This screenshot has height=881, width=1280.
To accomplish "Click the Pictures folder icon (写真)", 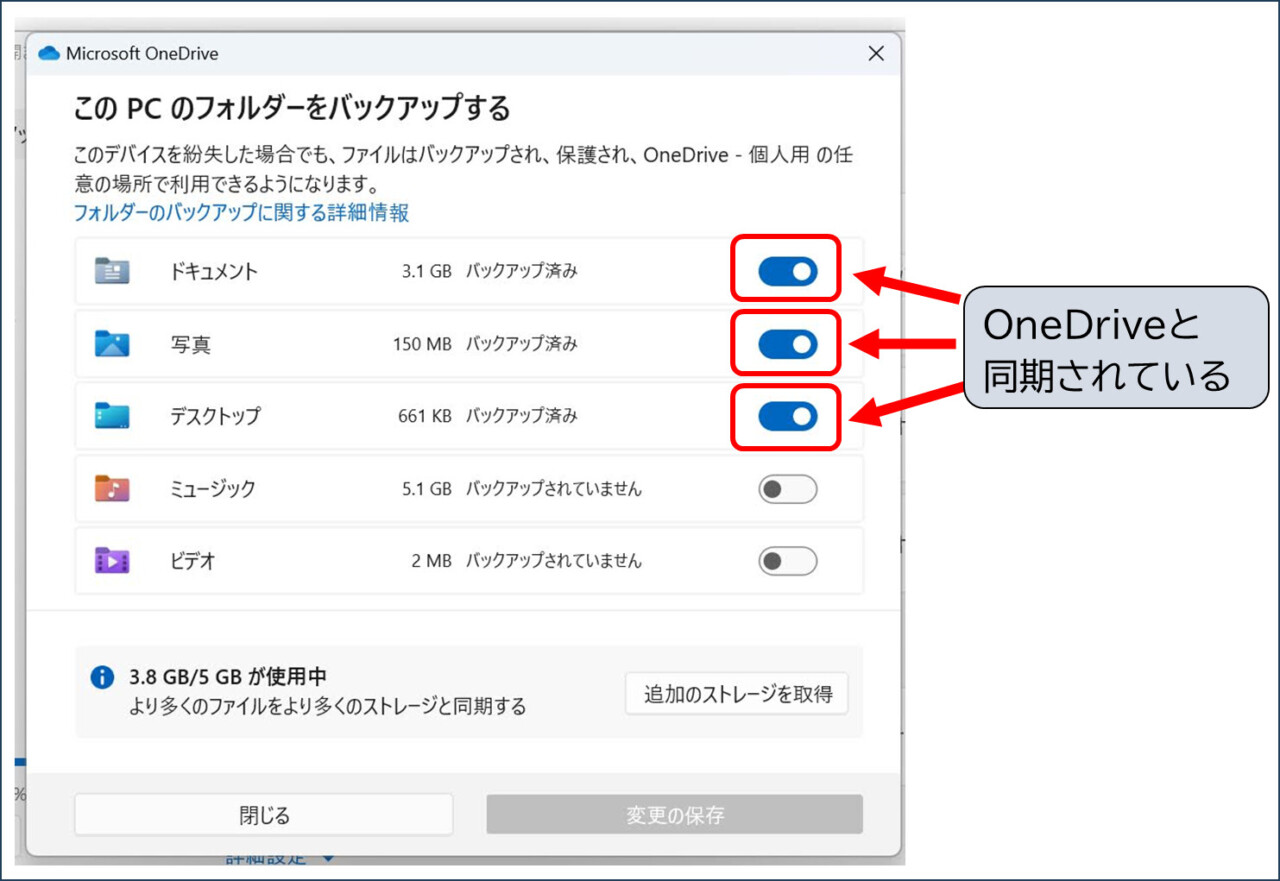I will coord(112,344).
